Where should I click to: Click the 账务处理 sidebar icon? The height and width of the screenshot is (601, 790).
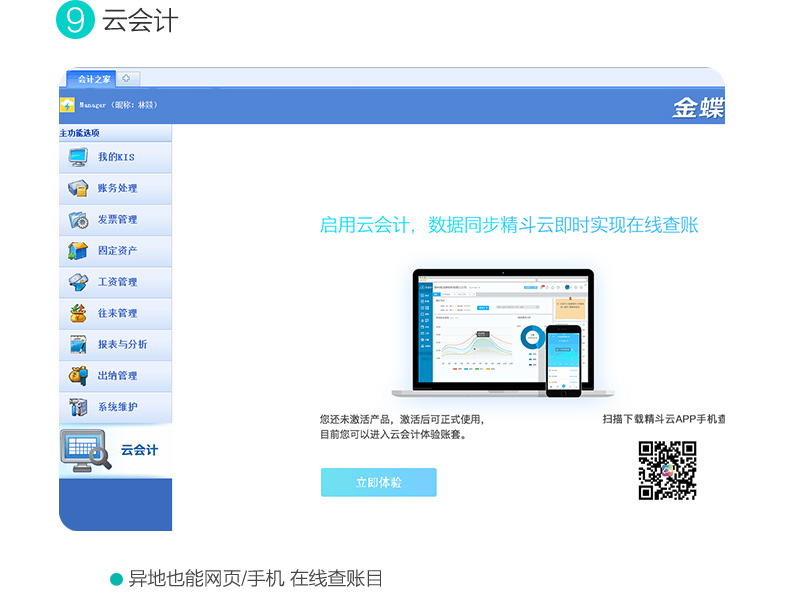(x=78, y=188)
